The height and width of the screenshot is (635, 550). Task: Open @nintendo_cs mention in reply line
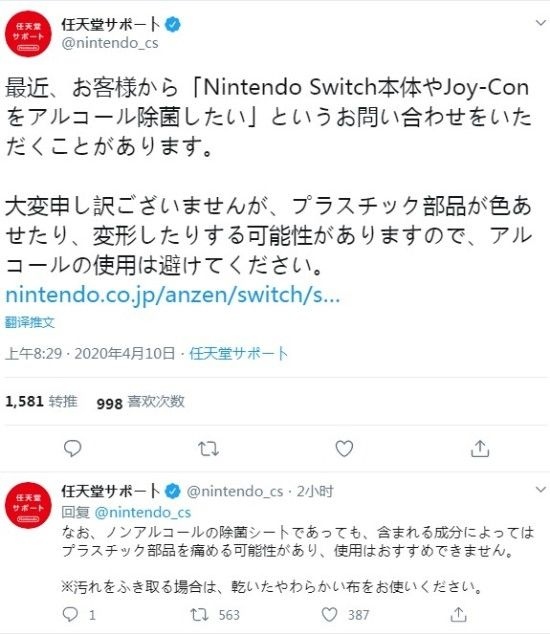pos(143,512)
